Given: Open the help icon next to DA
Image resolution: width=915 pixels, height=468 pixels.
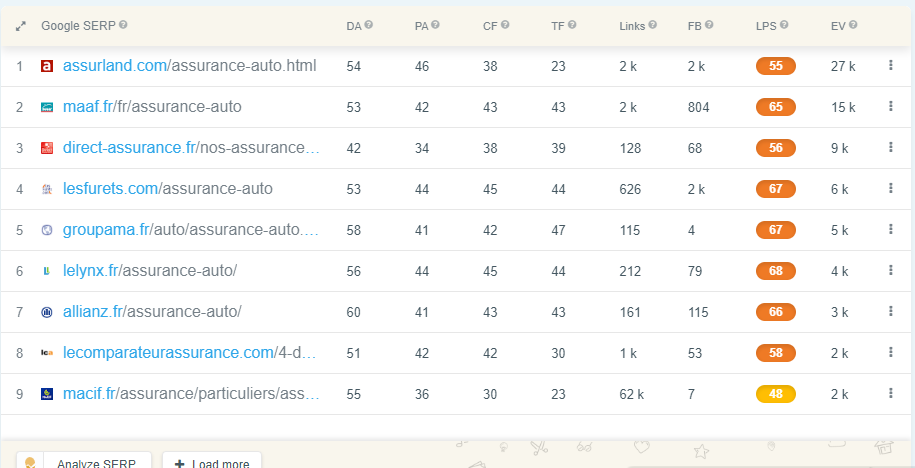Looking at the screenshot, I should [x=369, y=25].
